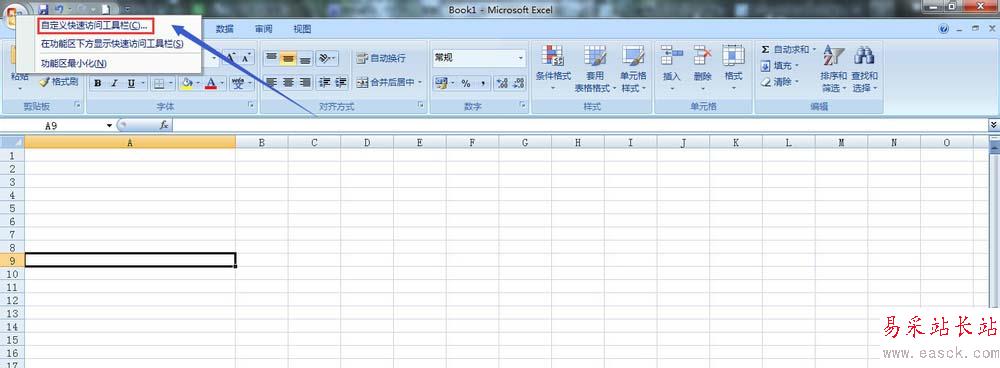Image resolution: width=1000 pixels, height=368 pixels.
Task: Open the borders dropdown arrow
Action: pos(172,83)
